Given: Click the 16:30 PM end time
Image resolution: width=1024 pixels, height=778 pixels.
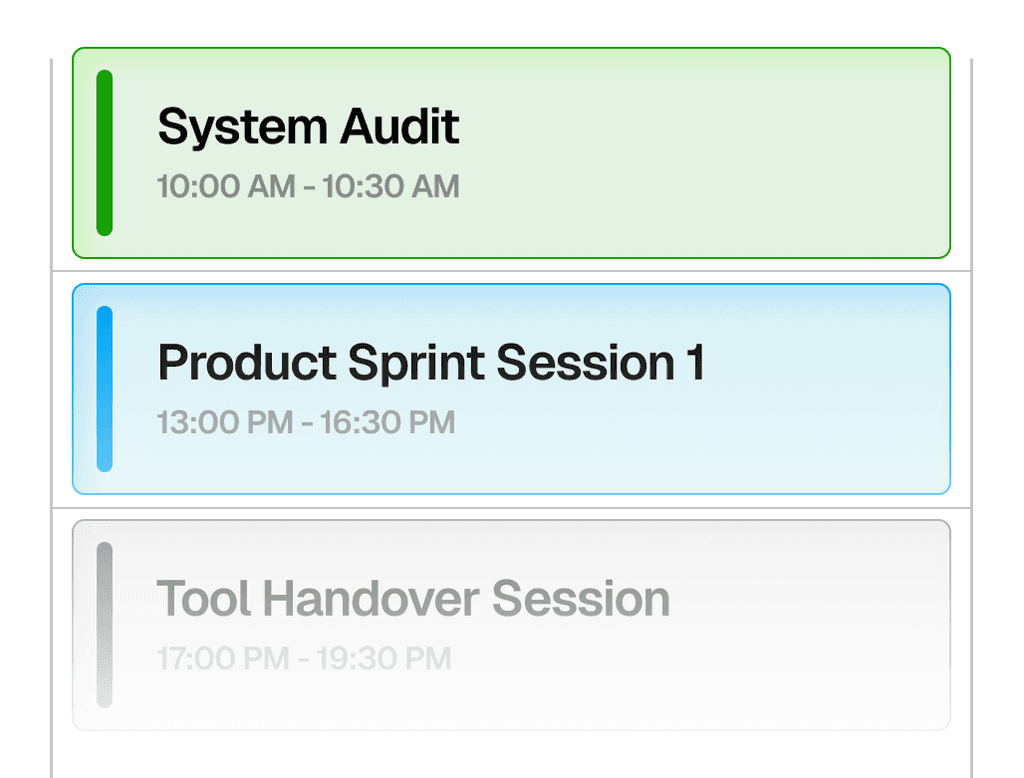Looking at the screenshot, I should coord(387,422).
